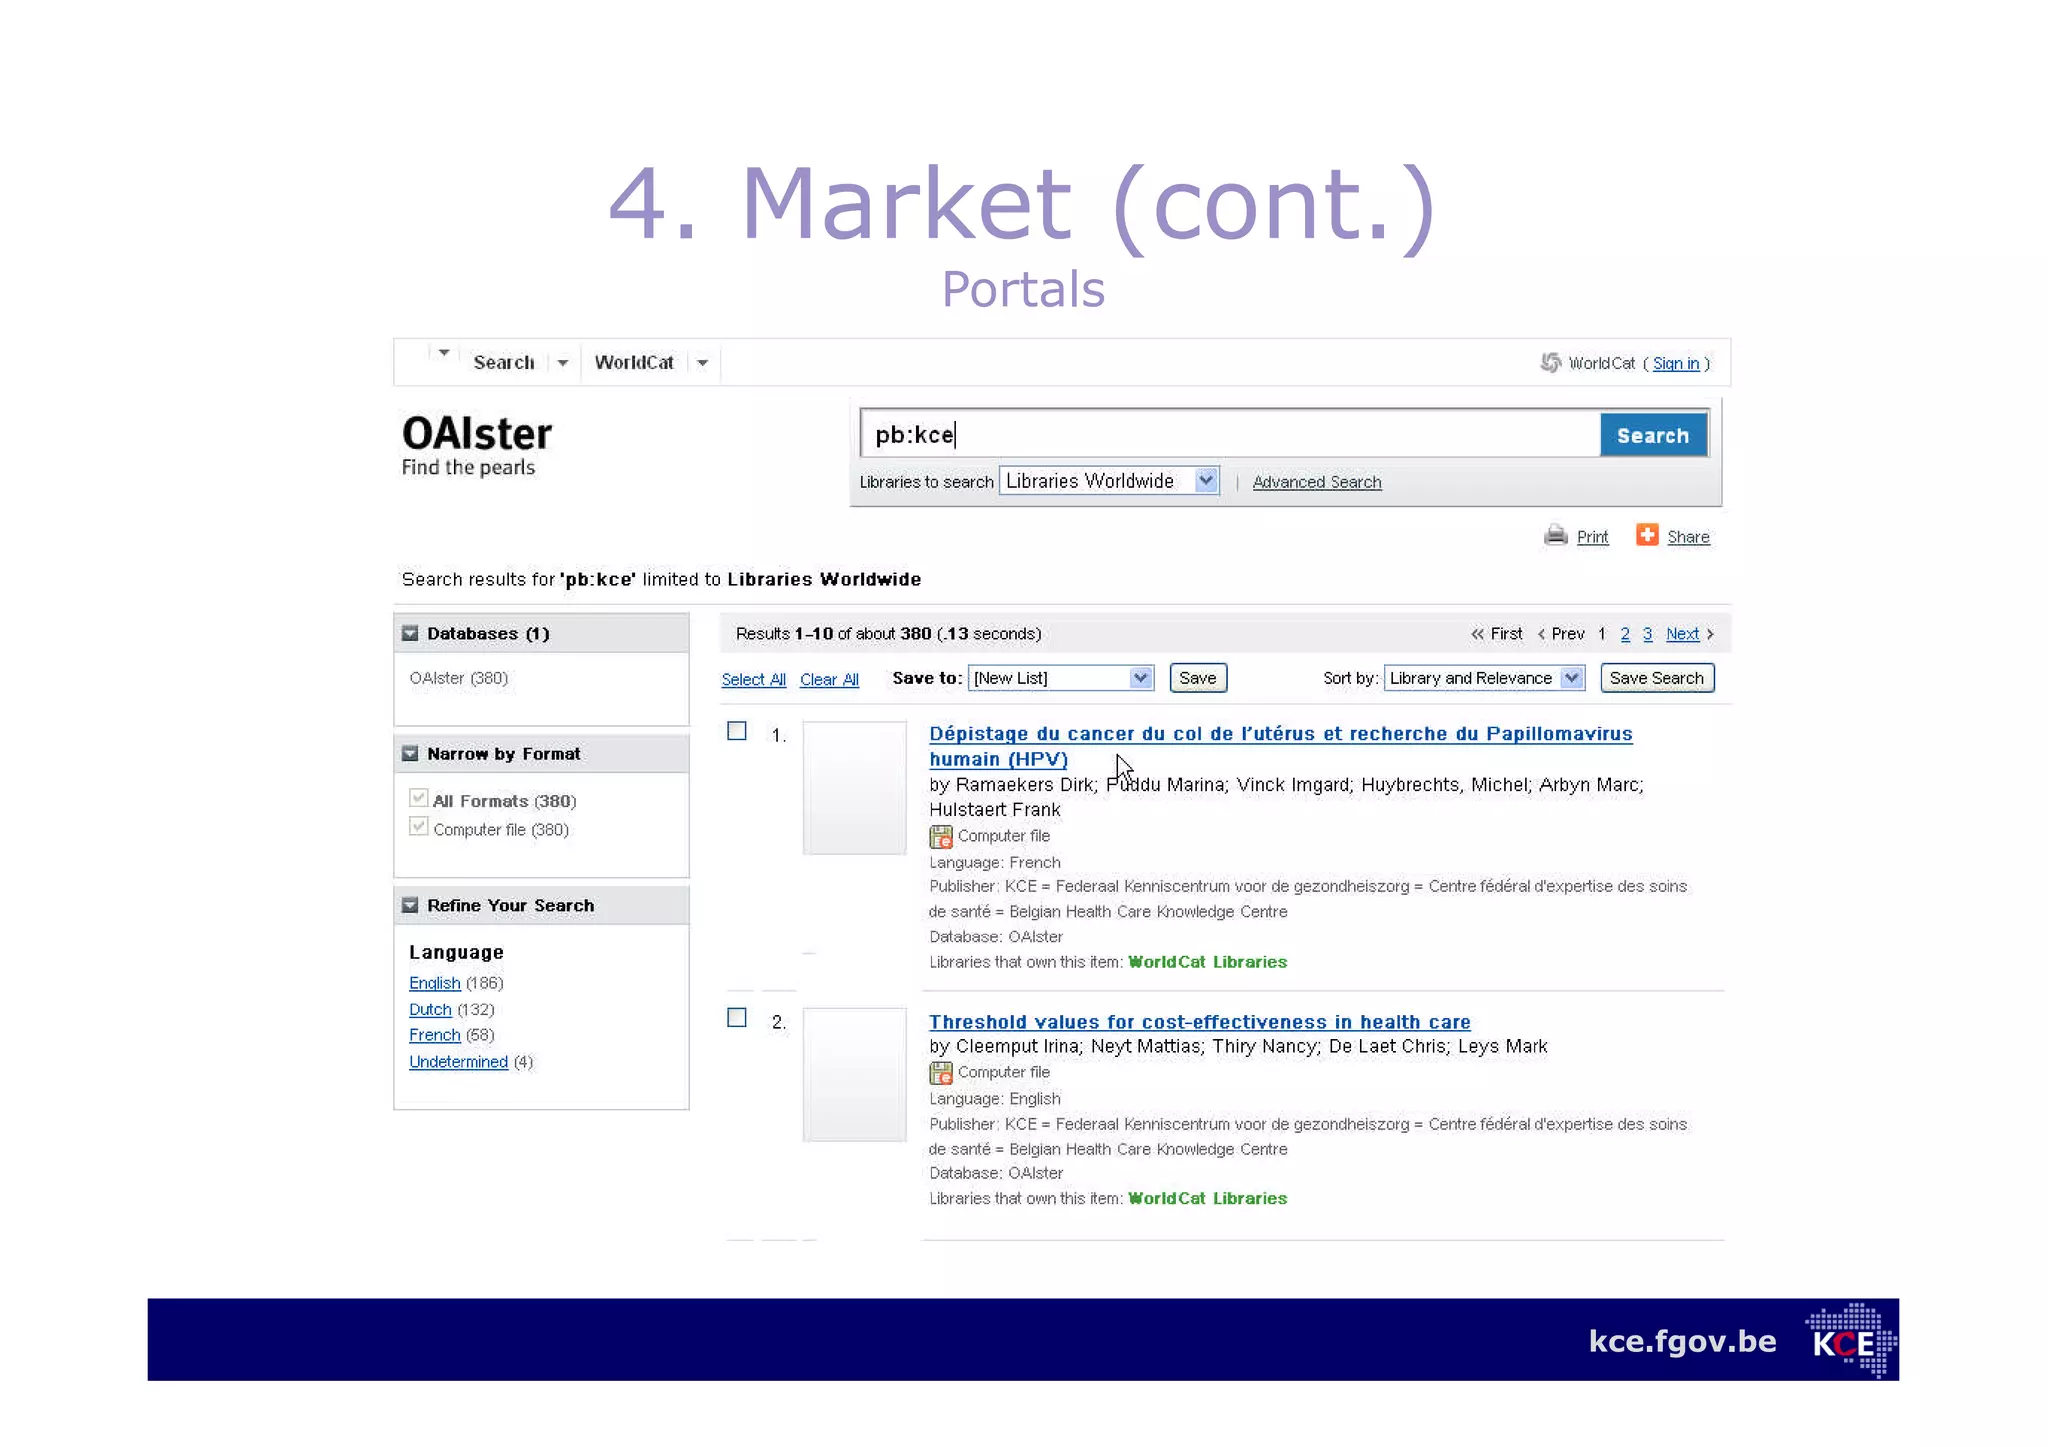Open the Sort by dropdown
Viewport: 2048px width, 1447px height.
[x=1484, y=678]
